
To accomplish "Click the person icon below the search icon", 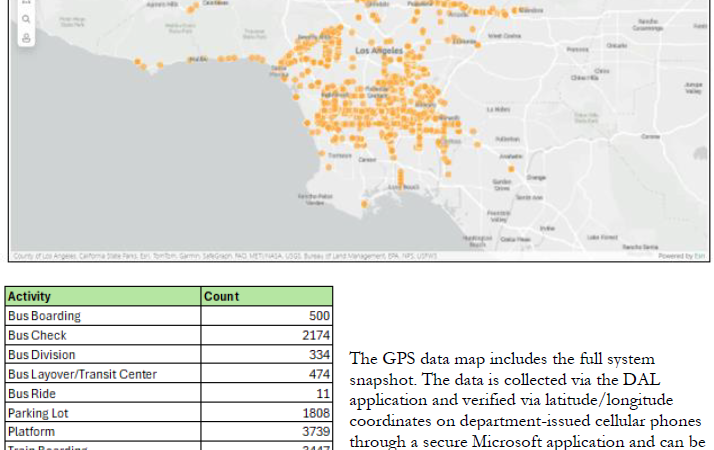I will tap(26, 38).
